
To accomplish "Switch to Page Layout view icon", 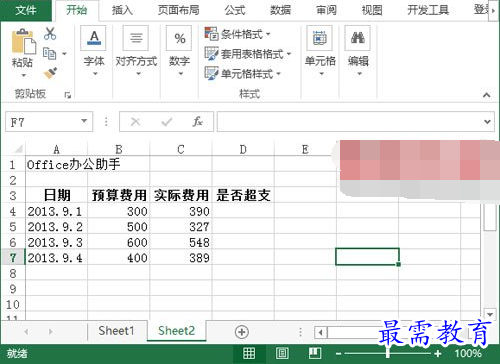I will click(282, 353).
